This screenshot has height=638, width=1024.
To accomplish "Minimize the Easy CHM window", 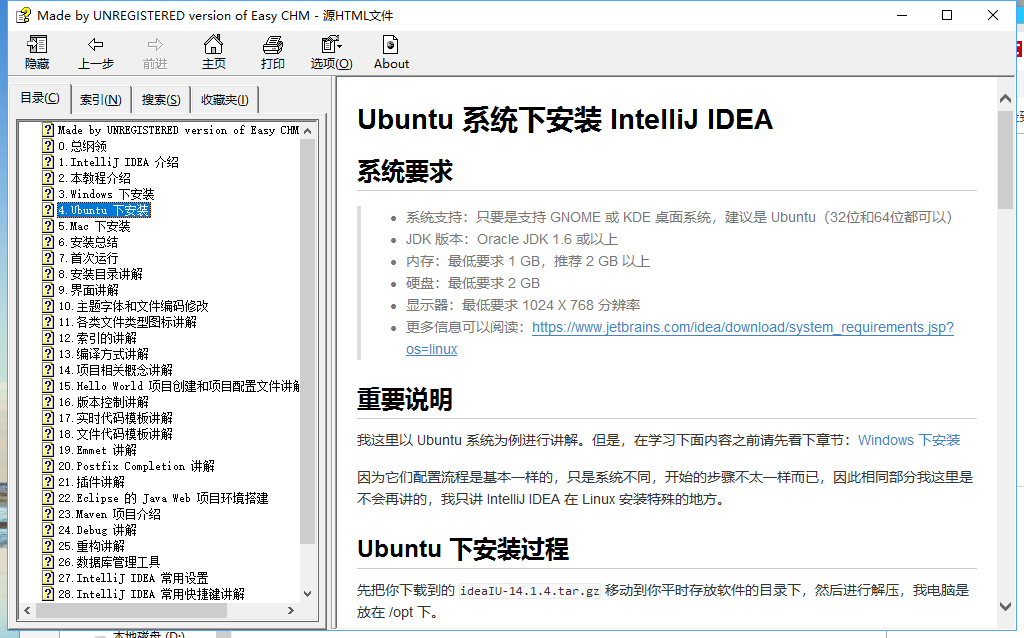I will [902, 15].
